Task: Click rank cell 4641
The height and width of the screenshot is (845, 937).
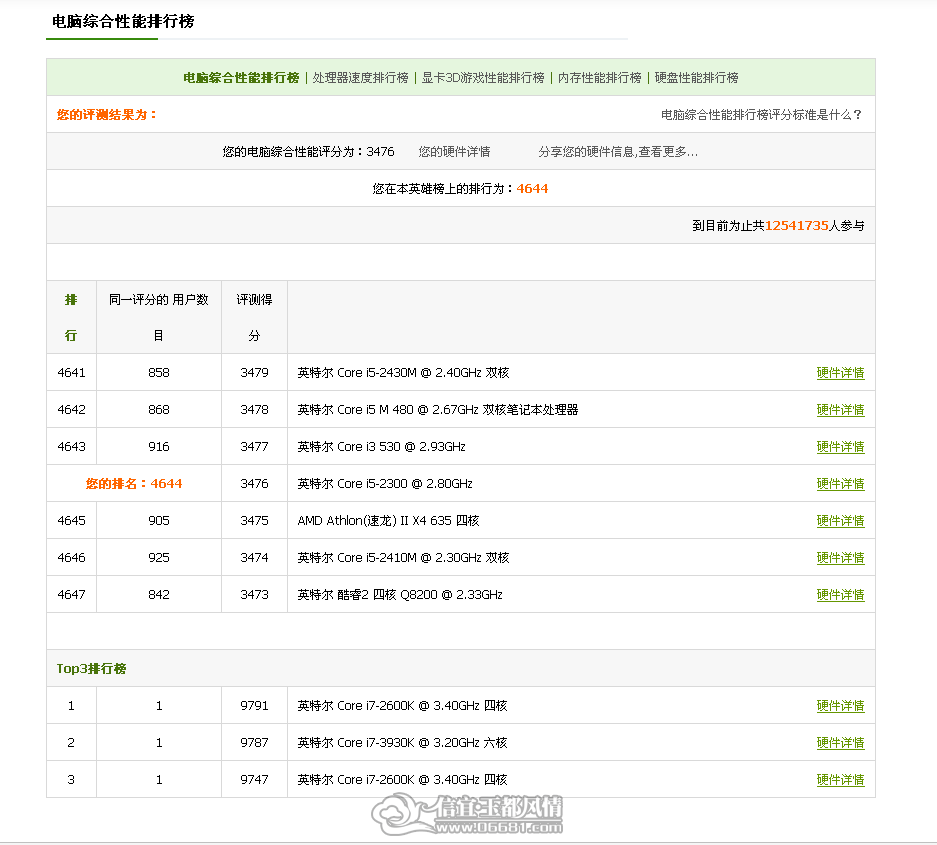Action: [x=71, y=373]
